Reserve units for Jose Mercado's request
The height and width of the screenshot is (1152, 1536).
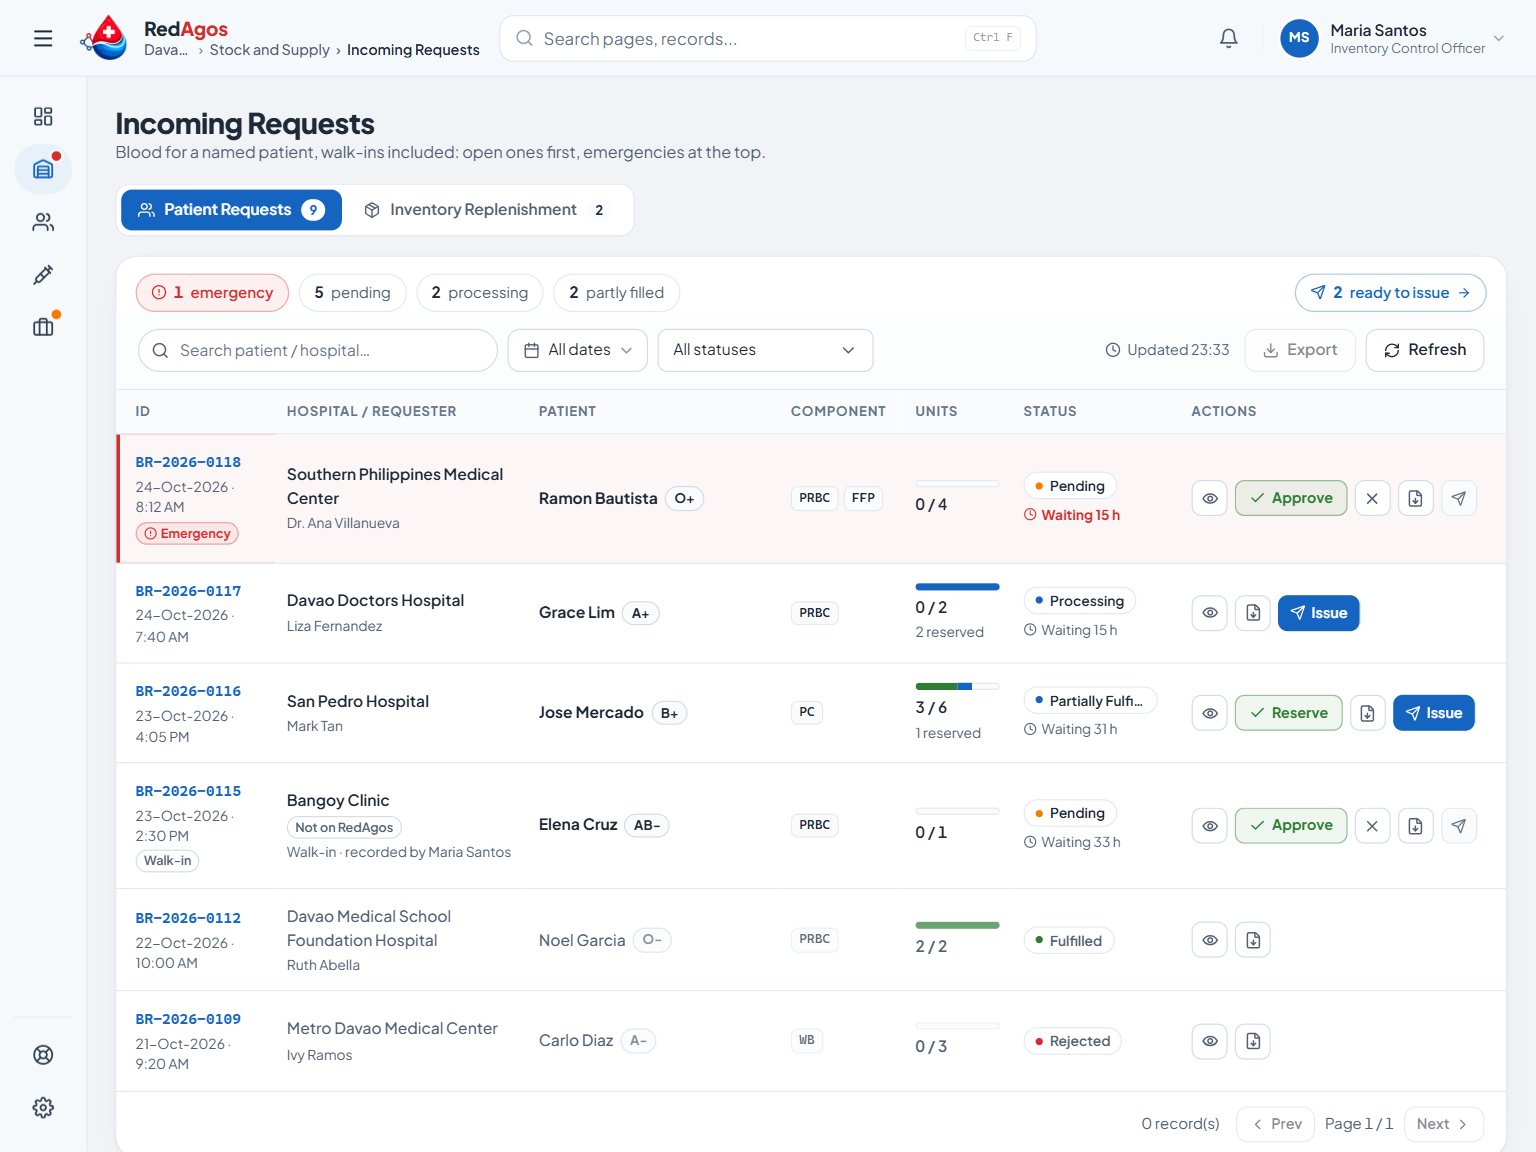(1289, 713)
